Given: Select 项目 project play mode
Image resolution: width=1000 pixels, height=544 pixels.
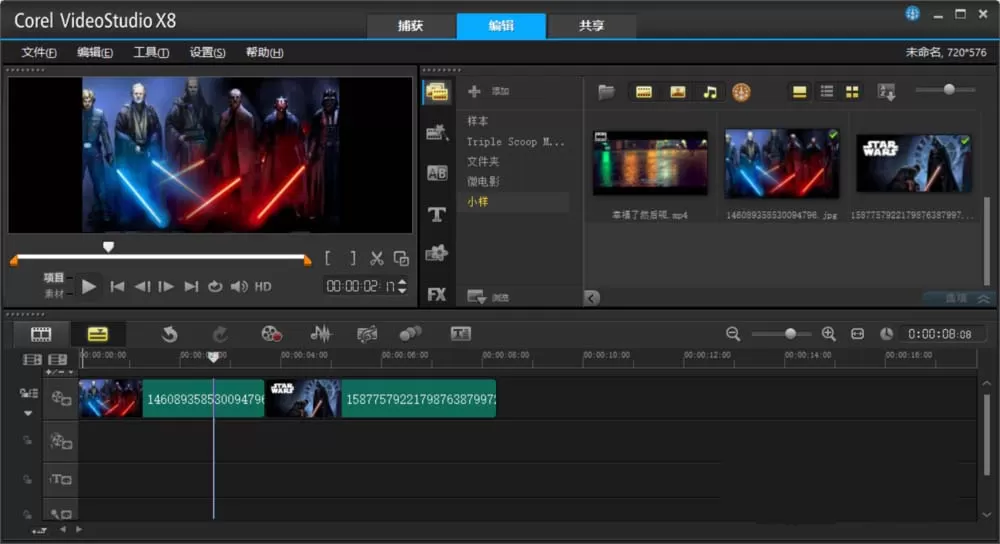Looking at the screenshot, I should pos(54,277).
